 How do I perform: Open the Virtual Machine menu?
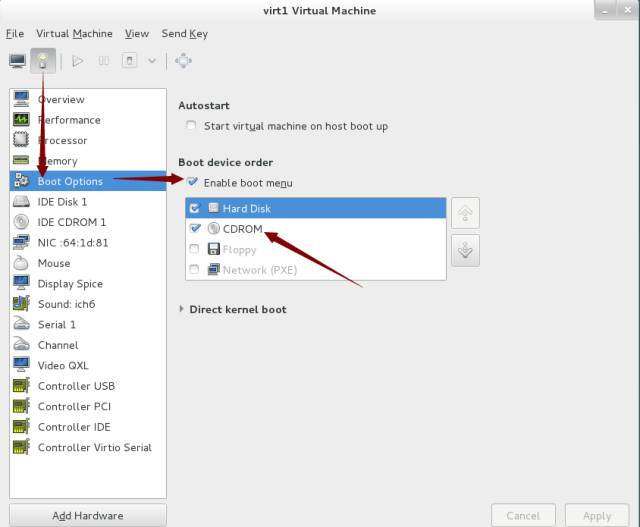pos(74,33)
